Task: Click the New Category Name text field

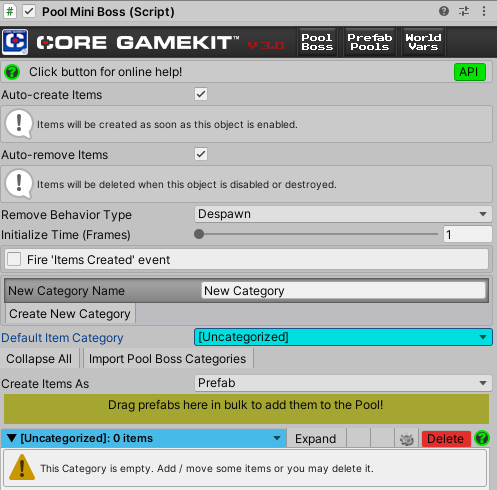Action: click(343, 291)
